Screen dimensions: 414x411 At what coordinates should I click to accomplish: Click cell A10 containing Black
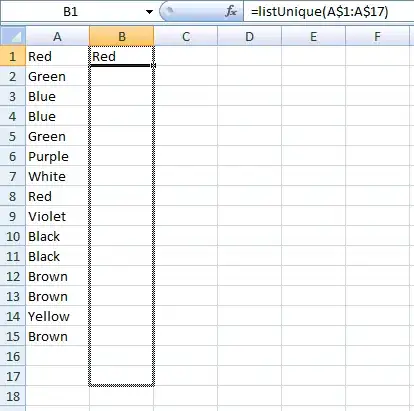pyautogui.click(x=57, y=236)
